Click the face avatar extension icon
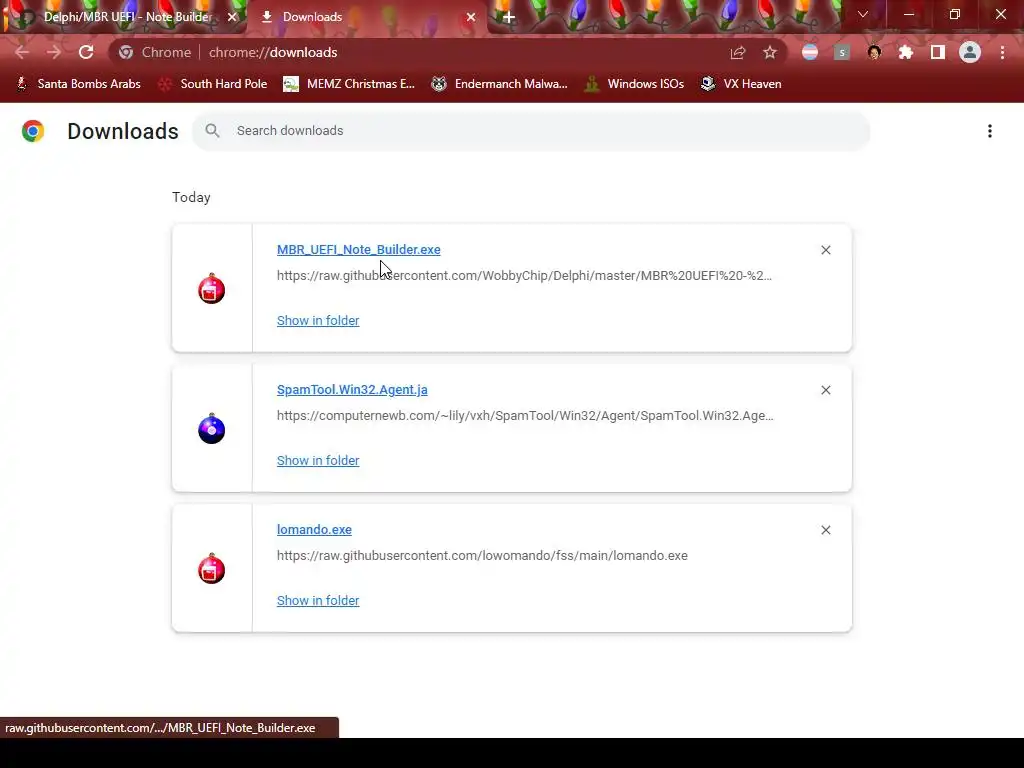1024x768 pixels. pos(874,52)
